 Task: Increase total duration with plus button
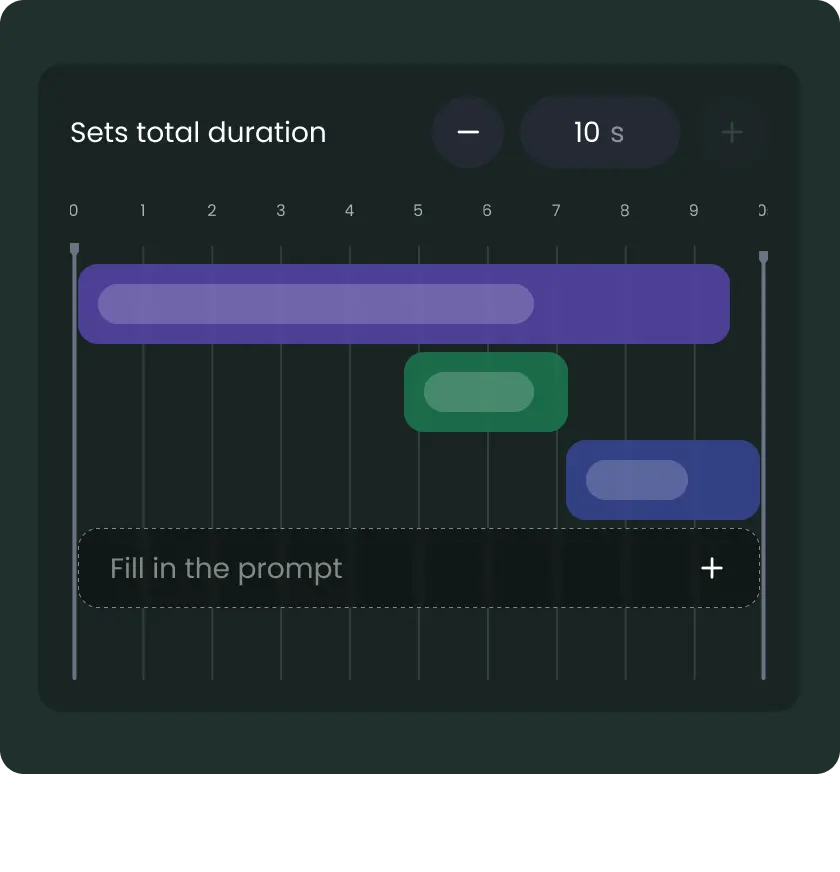pyautogui.click(x=732, y=132)
